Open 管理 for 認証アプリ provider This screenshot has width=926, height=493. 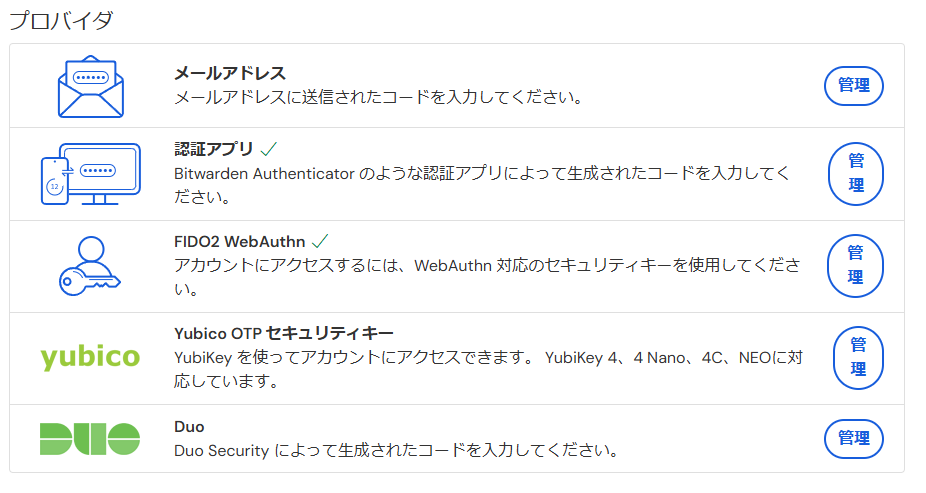tap(855, 173)
